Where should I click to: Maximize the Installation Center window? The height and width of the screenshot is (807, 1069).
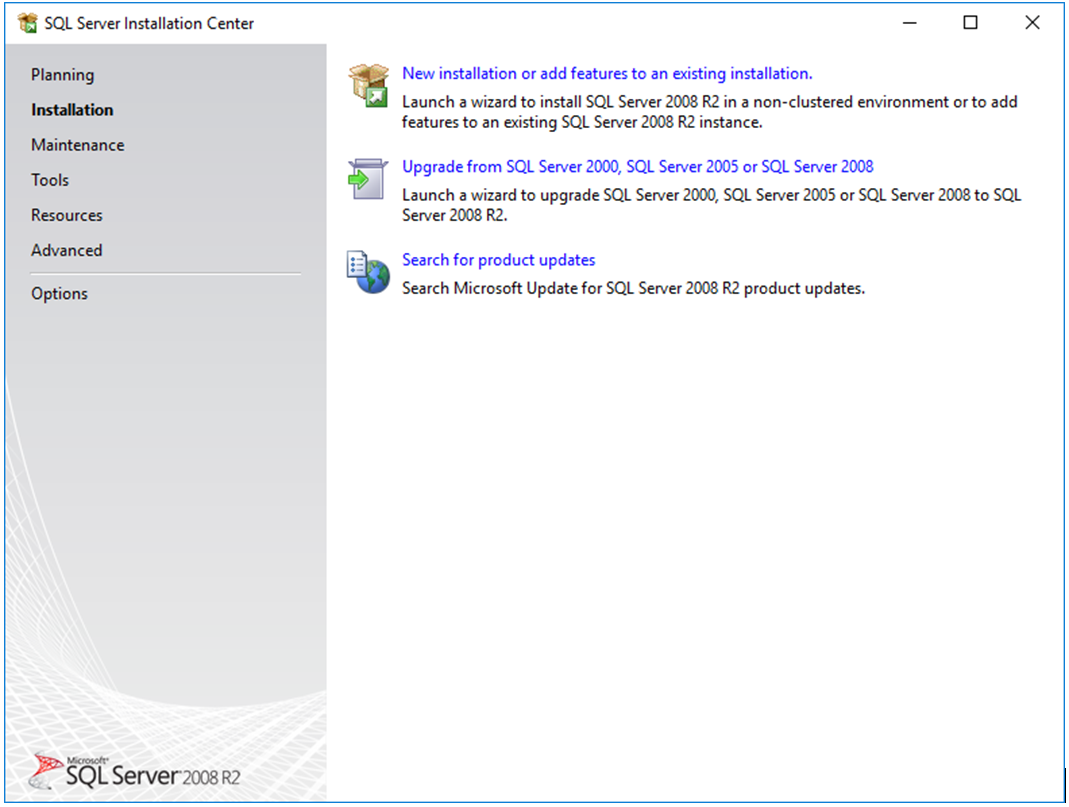point(970,23)
